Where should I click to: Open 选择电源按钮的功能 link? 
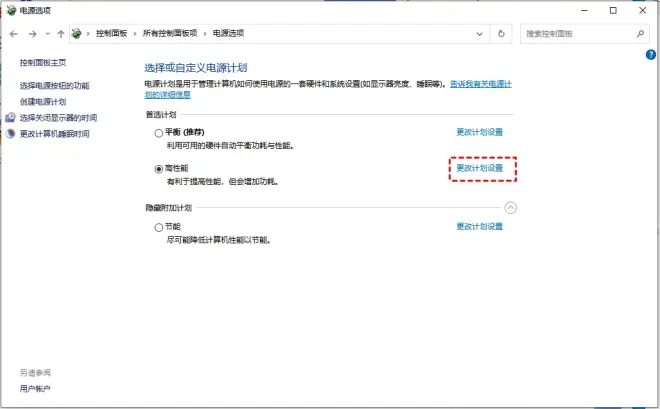tap(55, 86)
